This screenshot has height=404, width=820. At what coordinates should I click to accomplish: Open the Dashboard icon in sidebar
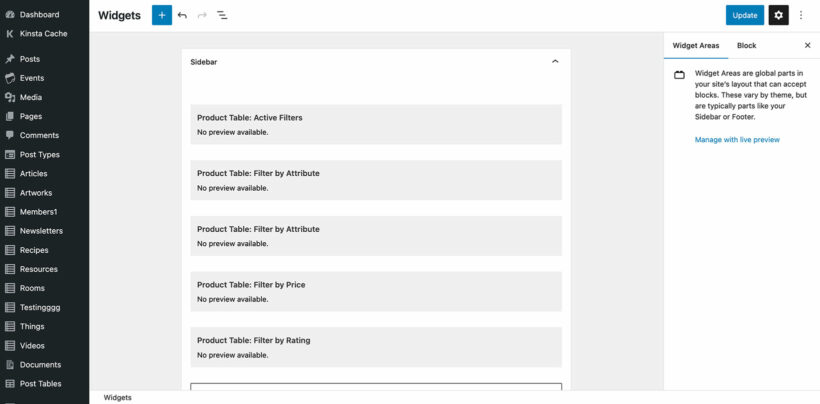coord(9,15)
